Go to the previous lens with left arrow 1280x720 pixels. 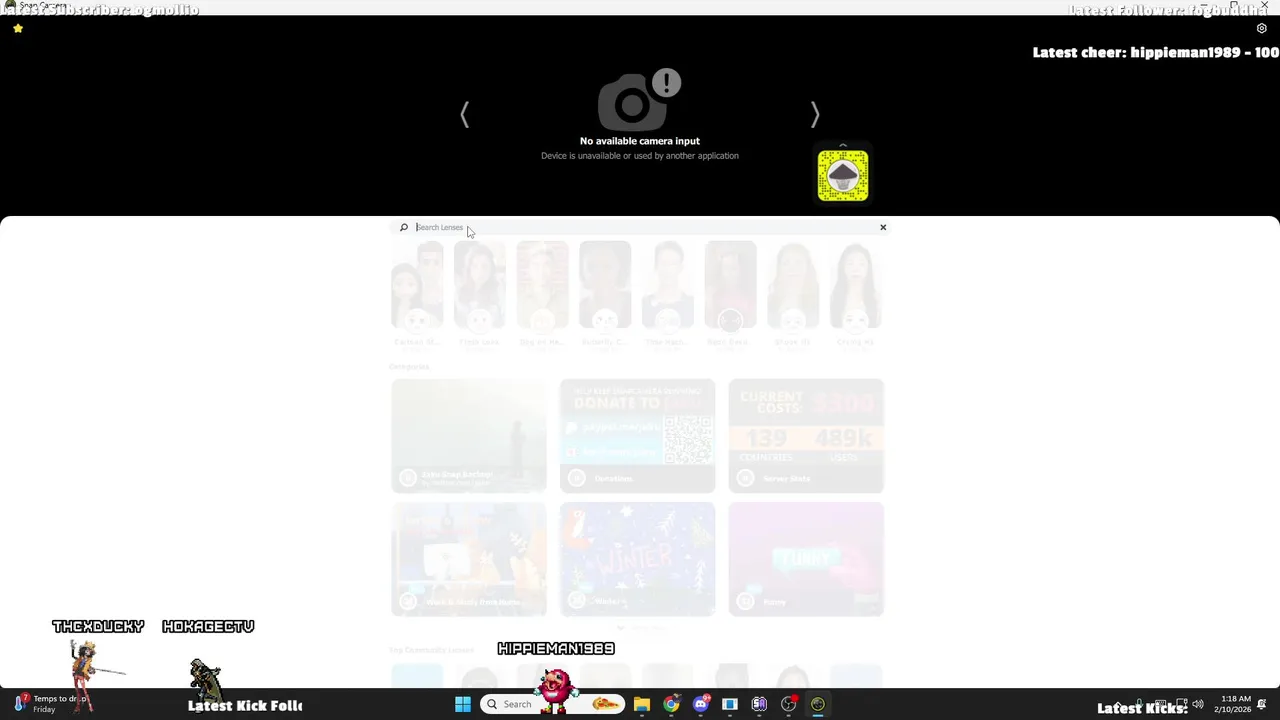pos(464,115)
